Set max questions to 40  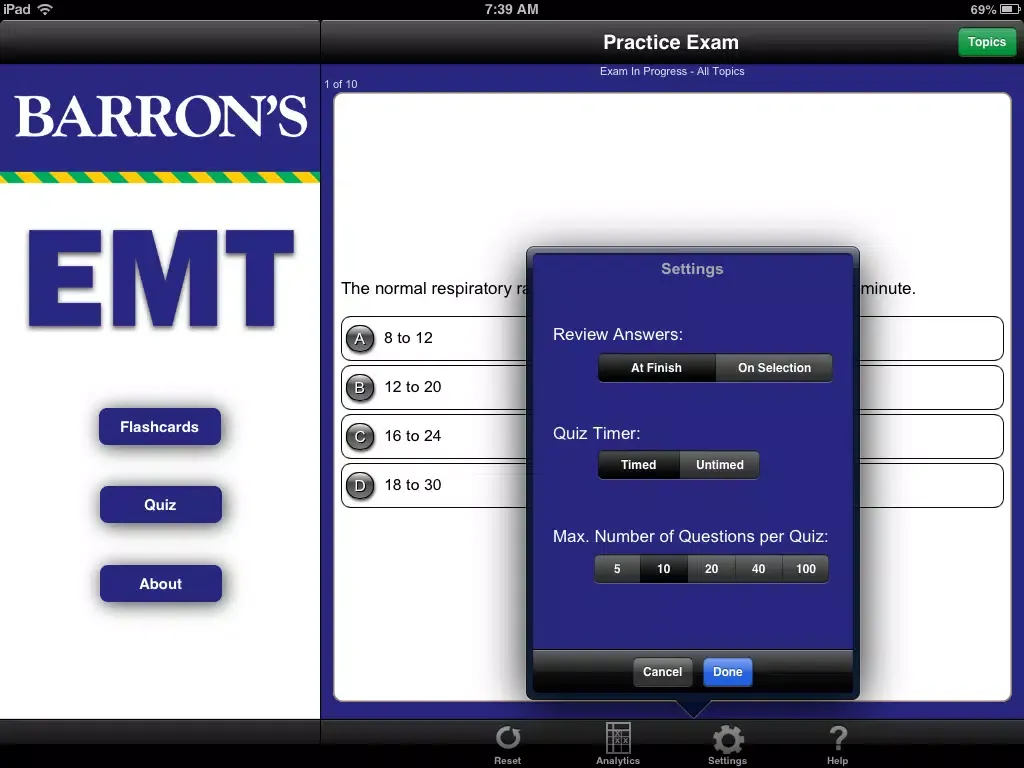point(758,569)
